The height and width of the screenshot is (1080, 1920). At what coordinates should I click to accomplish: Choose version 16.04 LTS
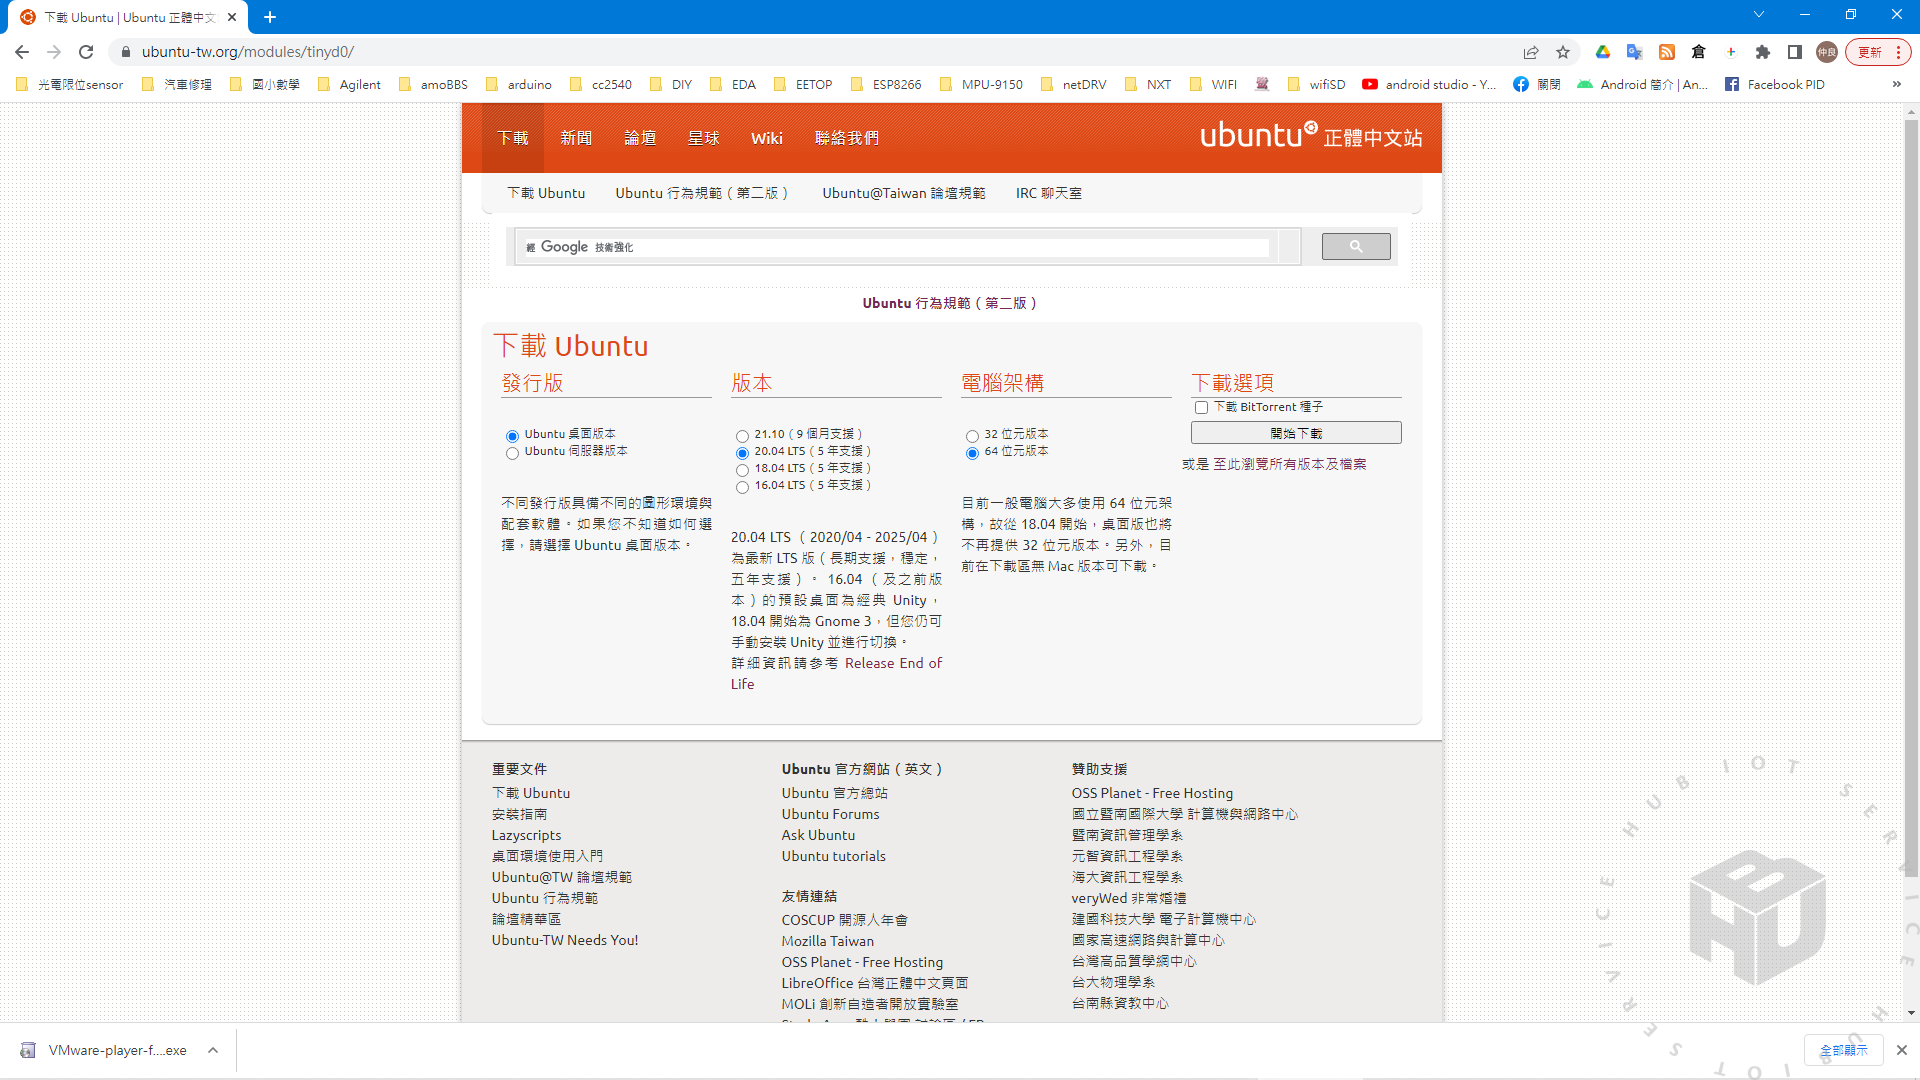point(742,487)
